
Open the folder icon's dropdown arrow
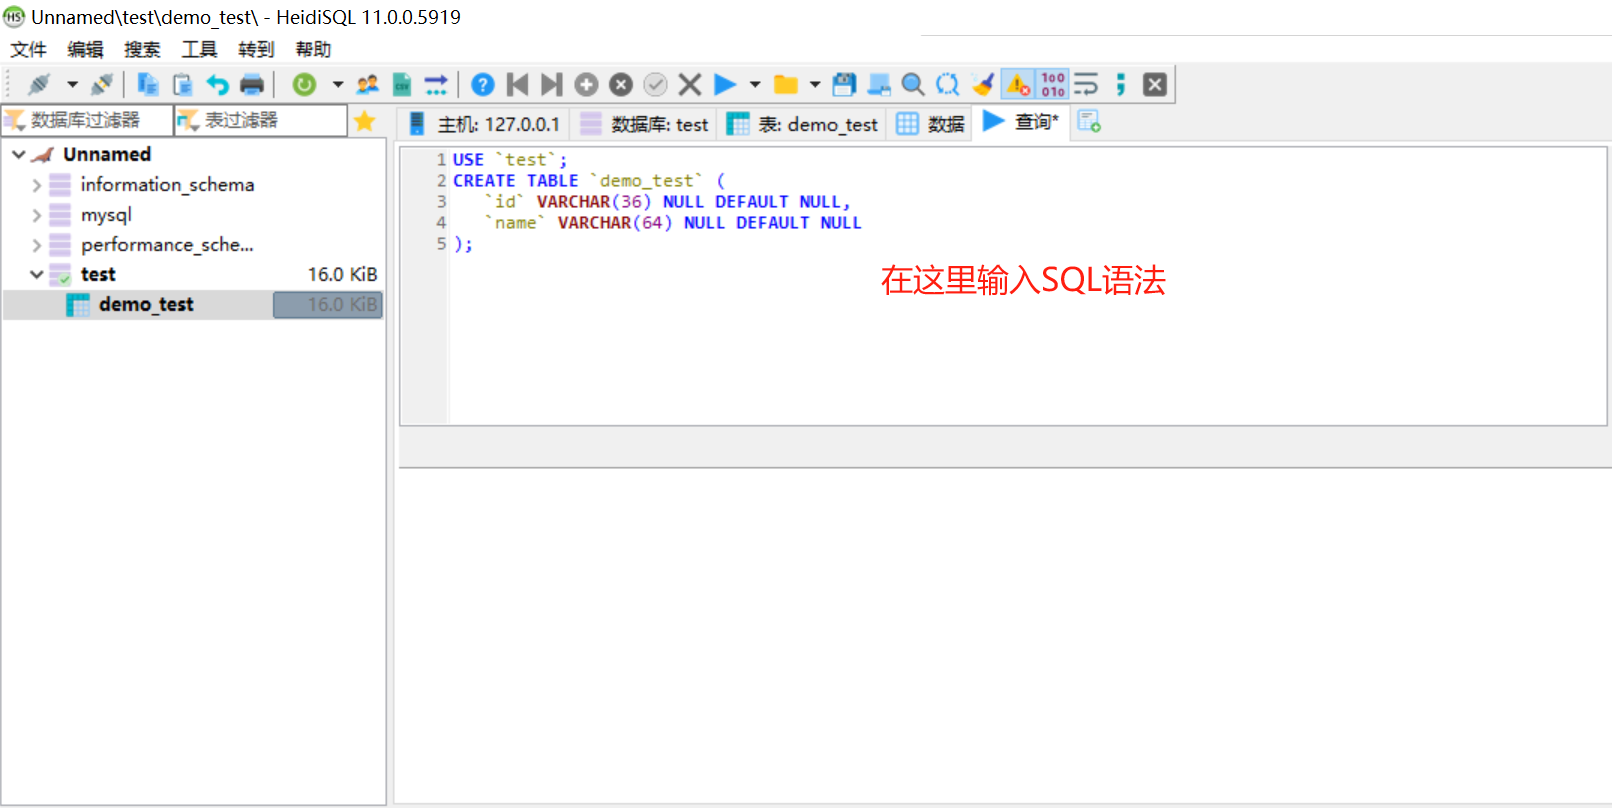(815, 85)
